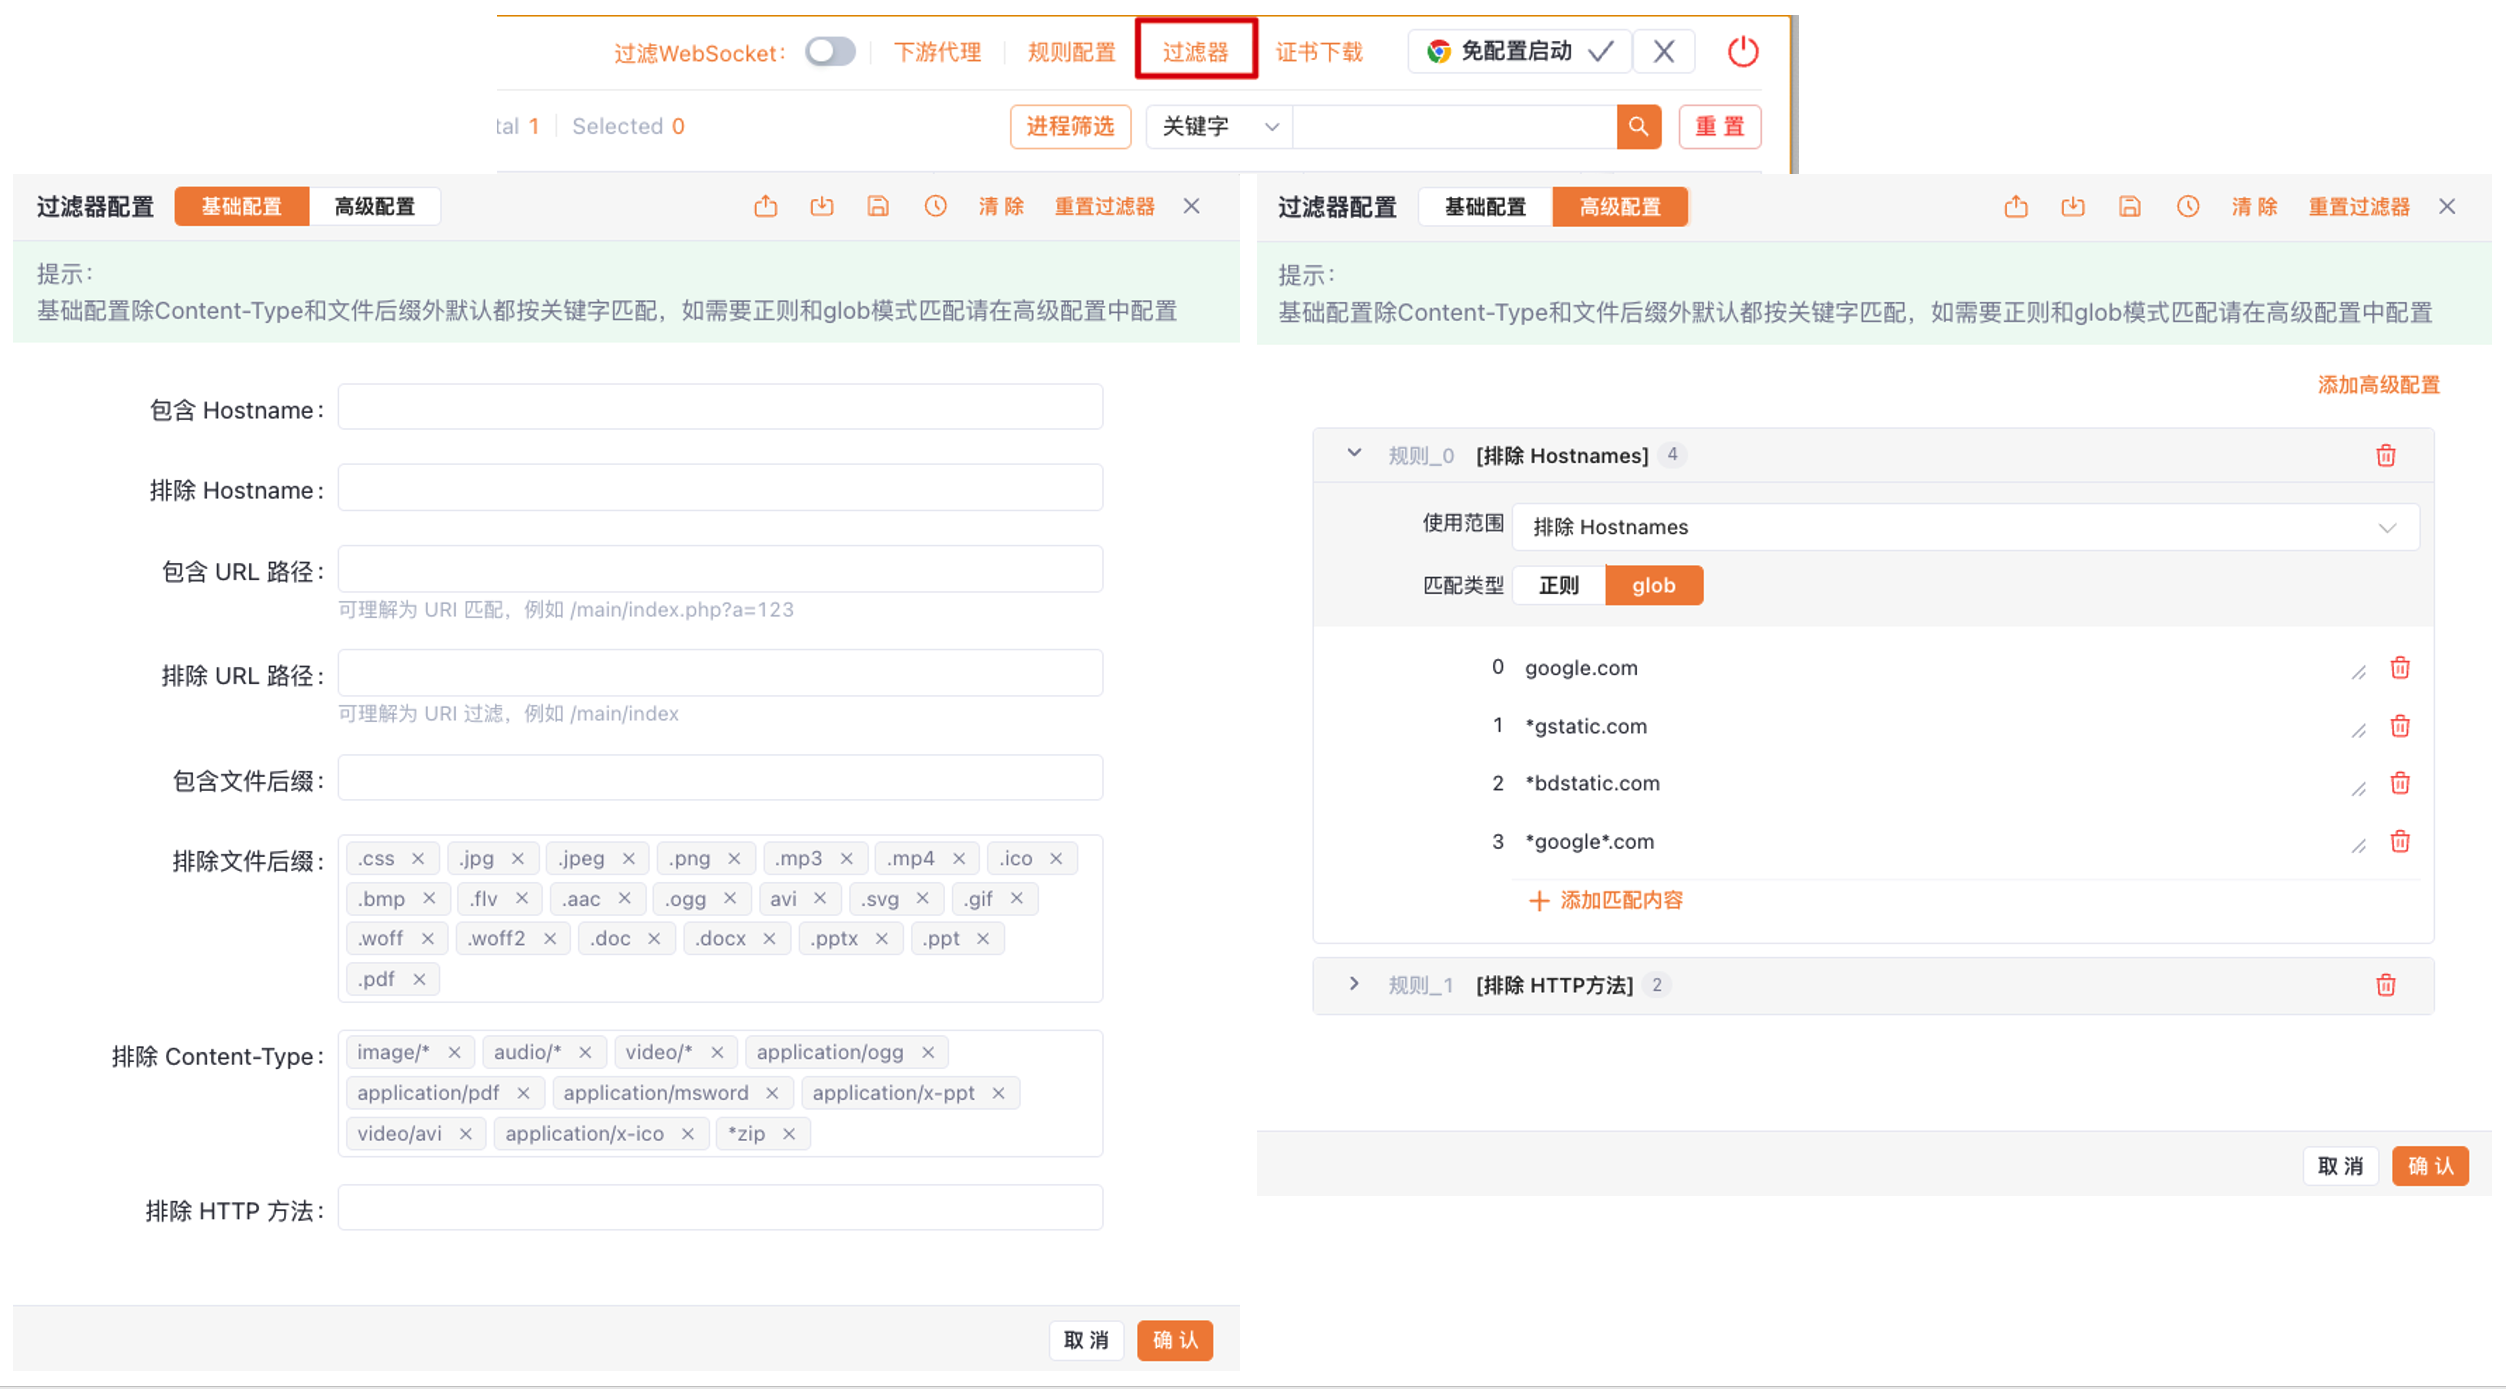This screenshot has width=2506, height=1389.
Task: Click 确认 in left filter panel
Action: click(x=1175, y=1340)
